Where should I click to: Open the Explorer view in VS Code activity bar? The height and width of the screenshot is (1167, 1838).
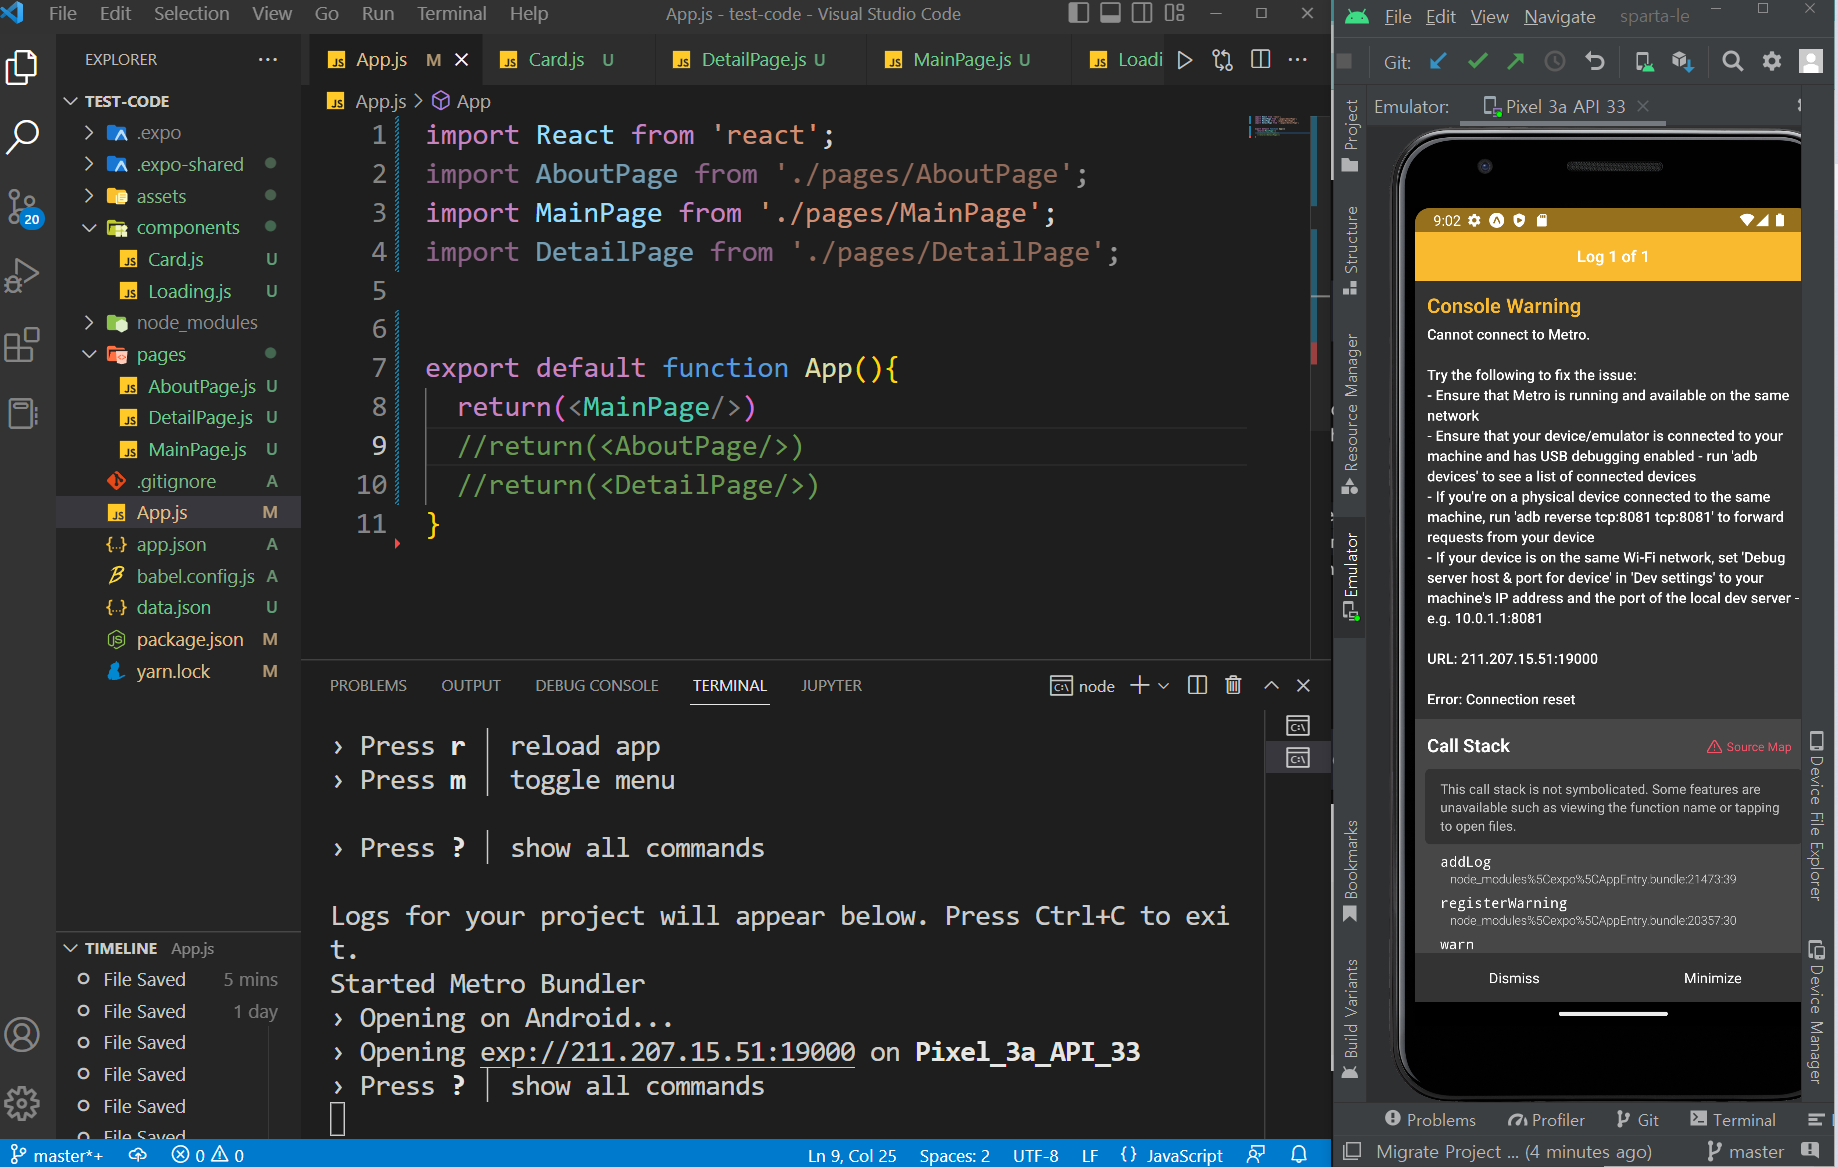pyautogui.click(x=22, y=68)
